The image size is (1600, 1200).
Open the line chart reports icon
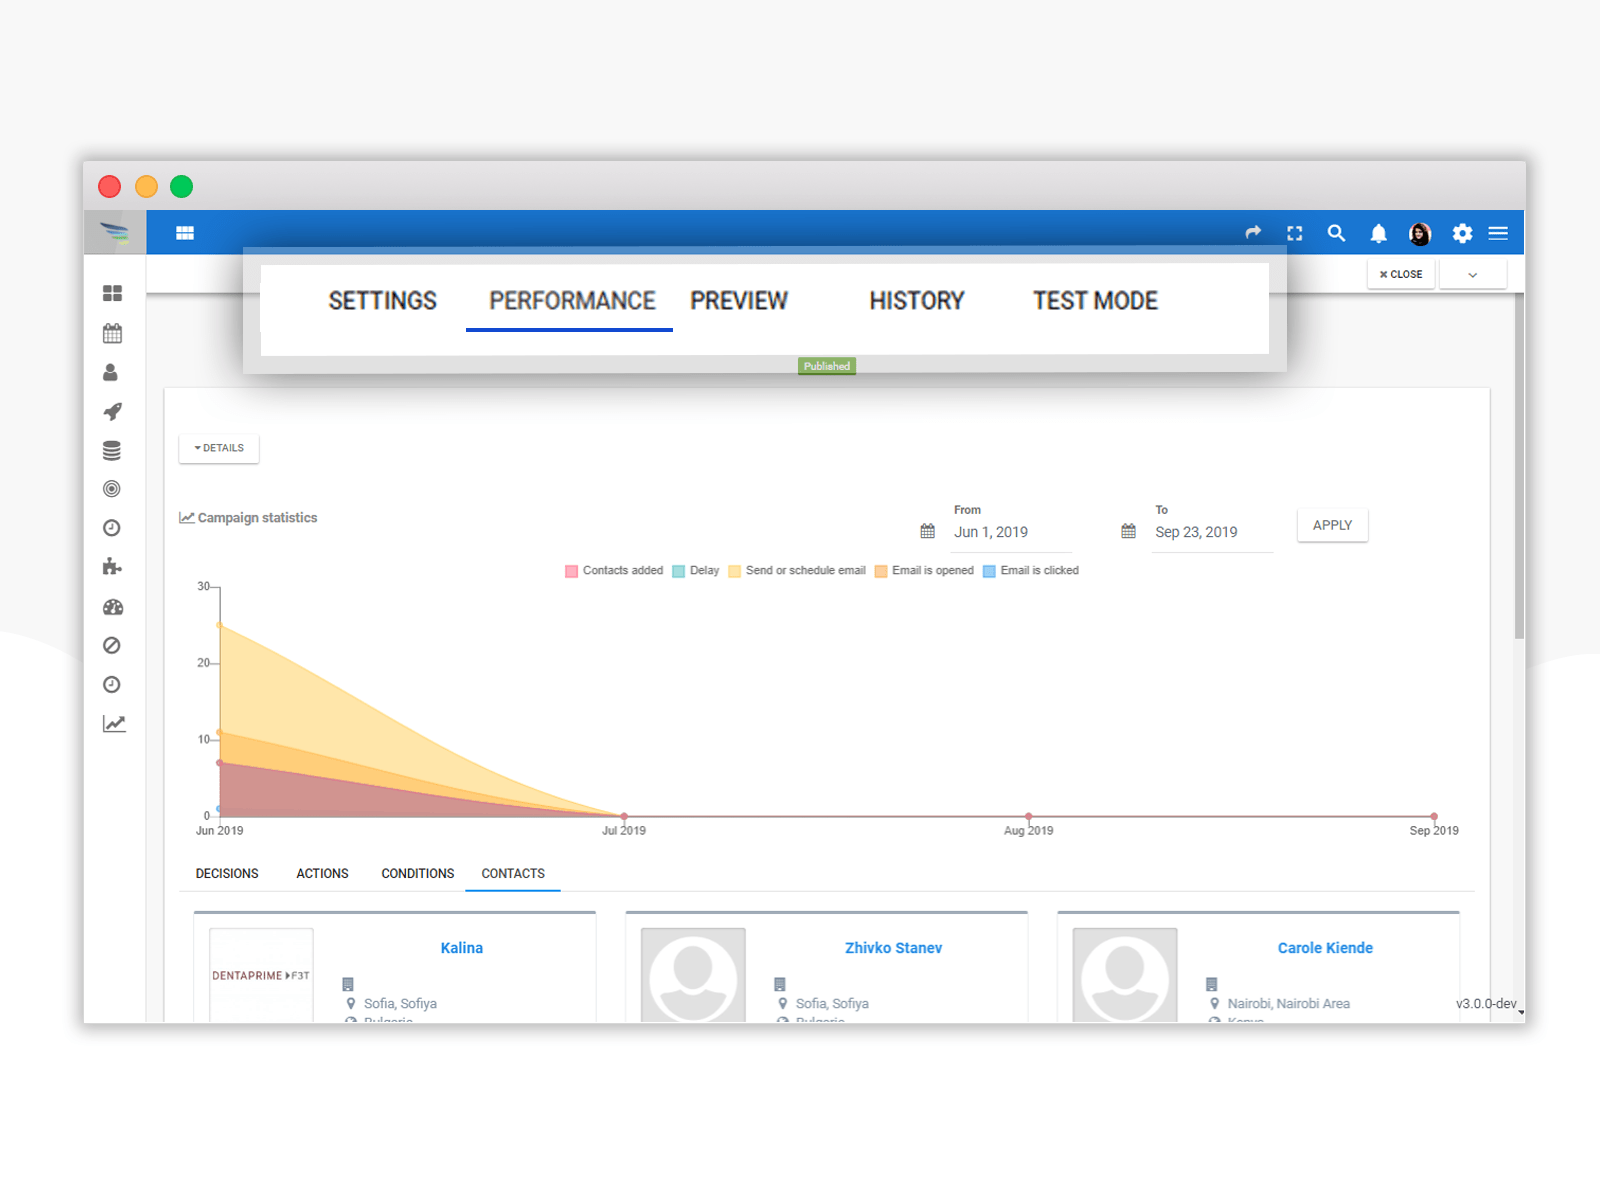[x=114, y=724]
